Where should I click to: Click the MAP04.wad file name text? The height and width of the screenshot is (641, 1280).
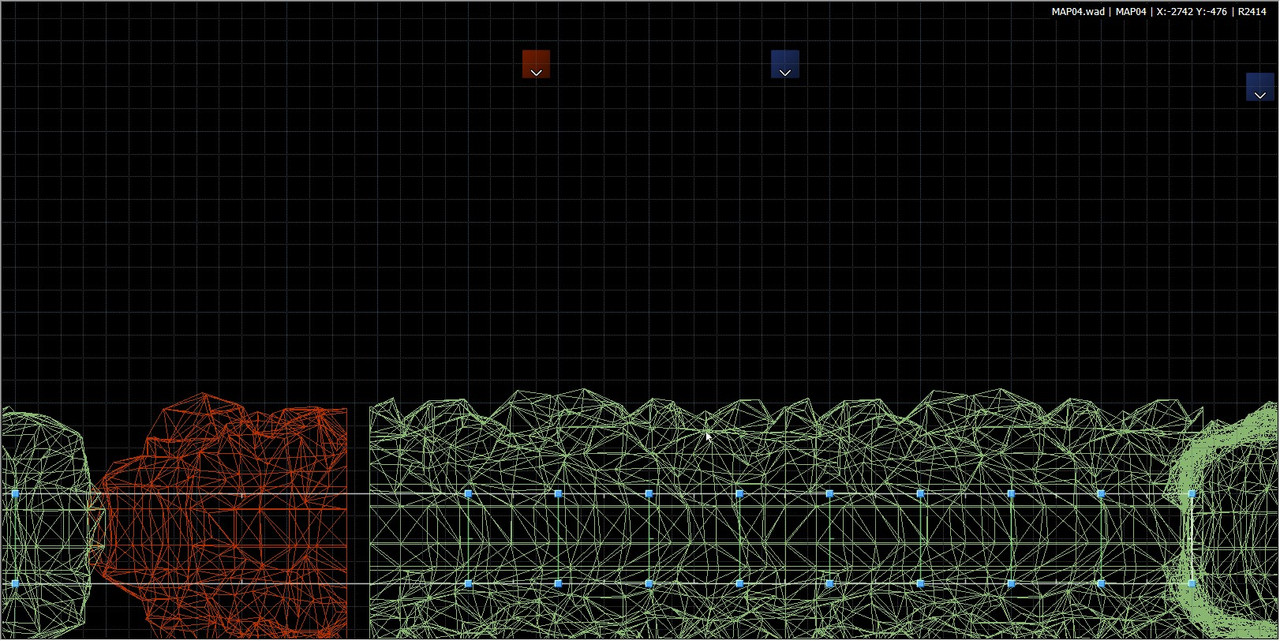click(1078, 12)
